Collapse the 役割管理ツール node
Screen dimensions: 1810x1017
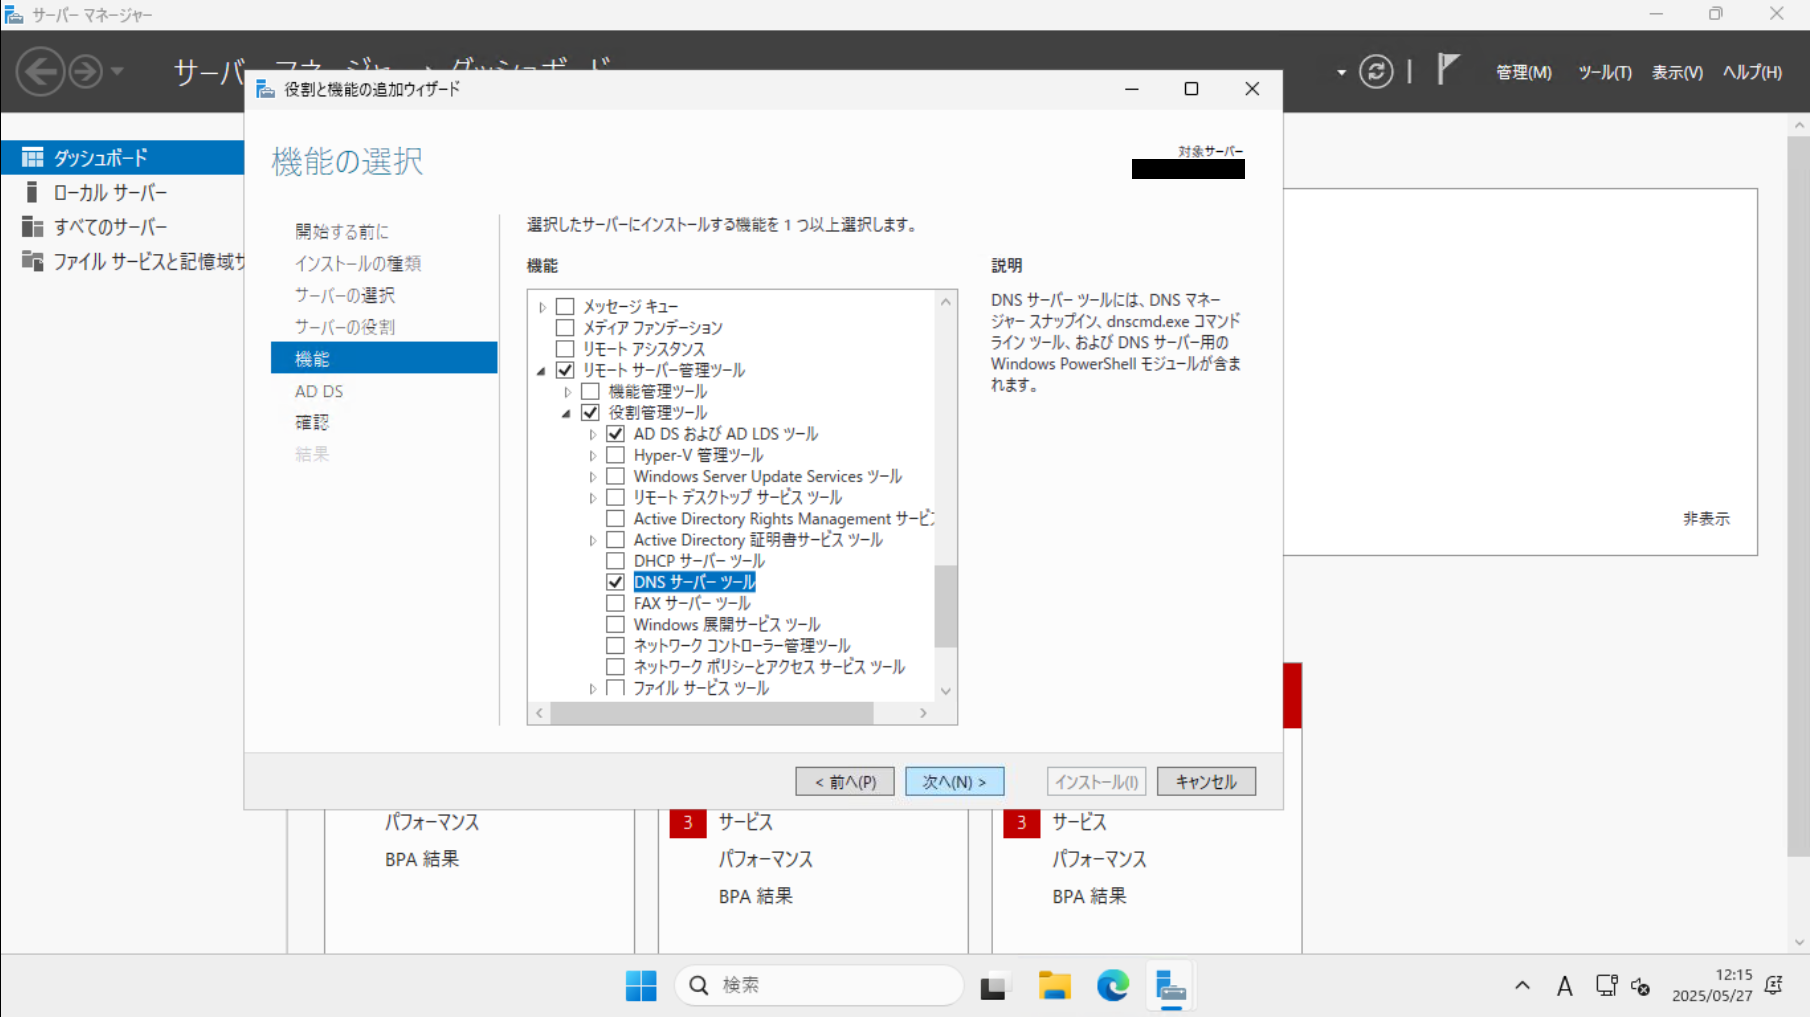(566, 413)
